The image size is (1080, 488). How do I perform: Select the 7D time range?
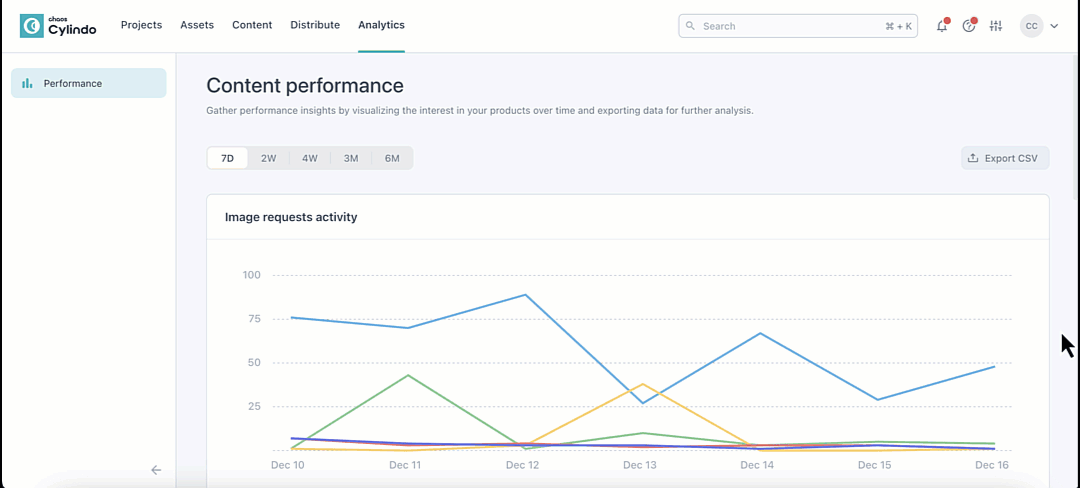click(x=228, y=158)
